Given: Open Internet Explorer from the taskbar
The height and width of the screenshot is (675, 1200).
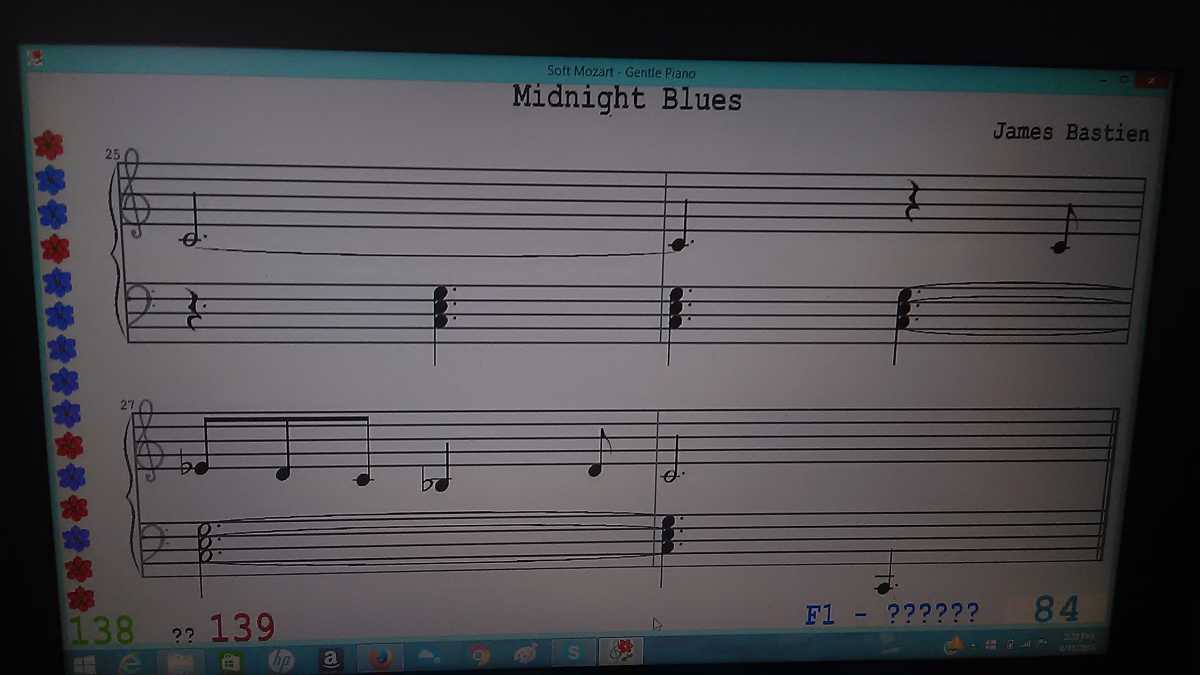Looking at the screenshot, I should 130,663.
